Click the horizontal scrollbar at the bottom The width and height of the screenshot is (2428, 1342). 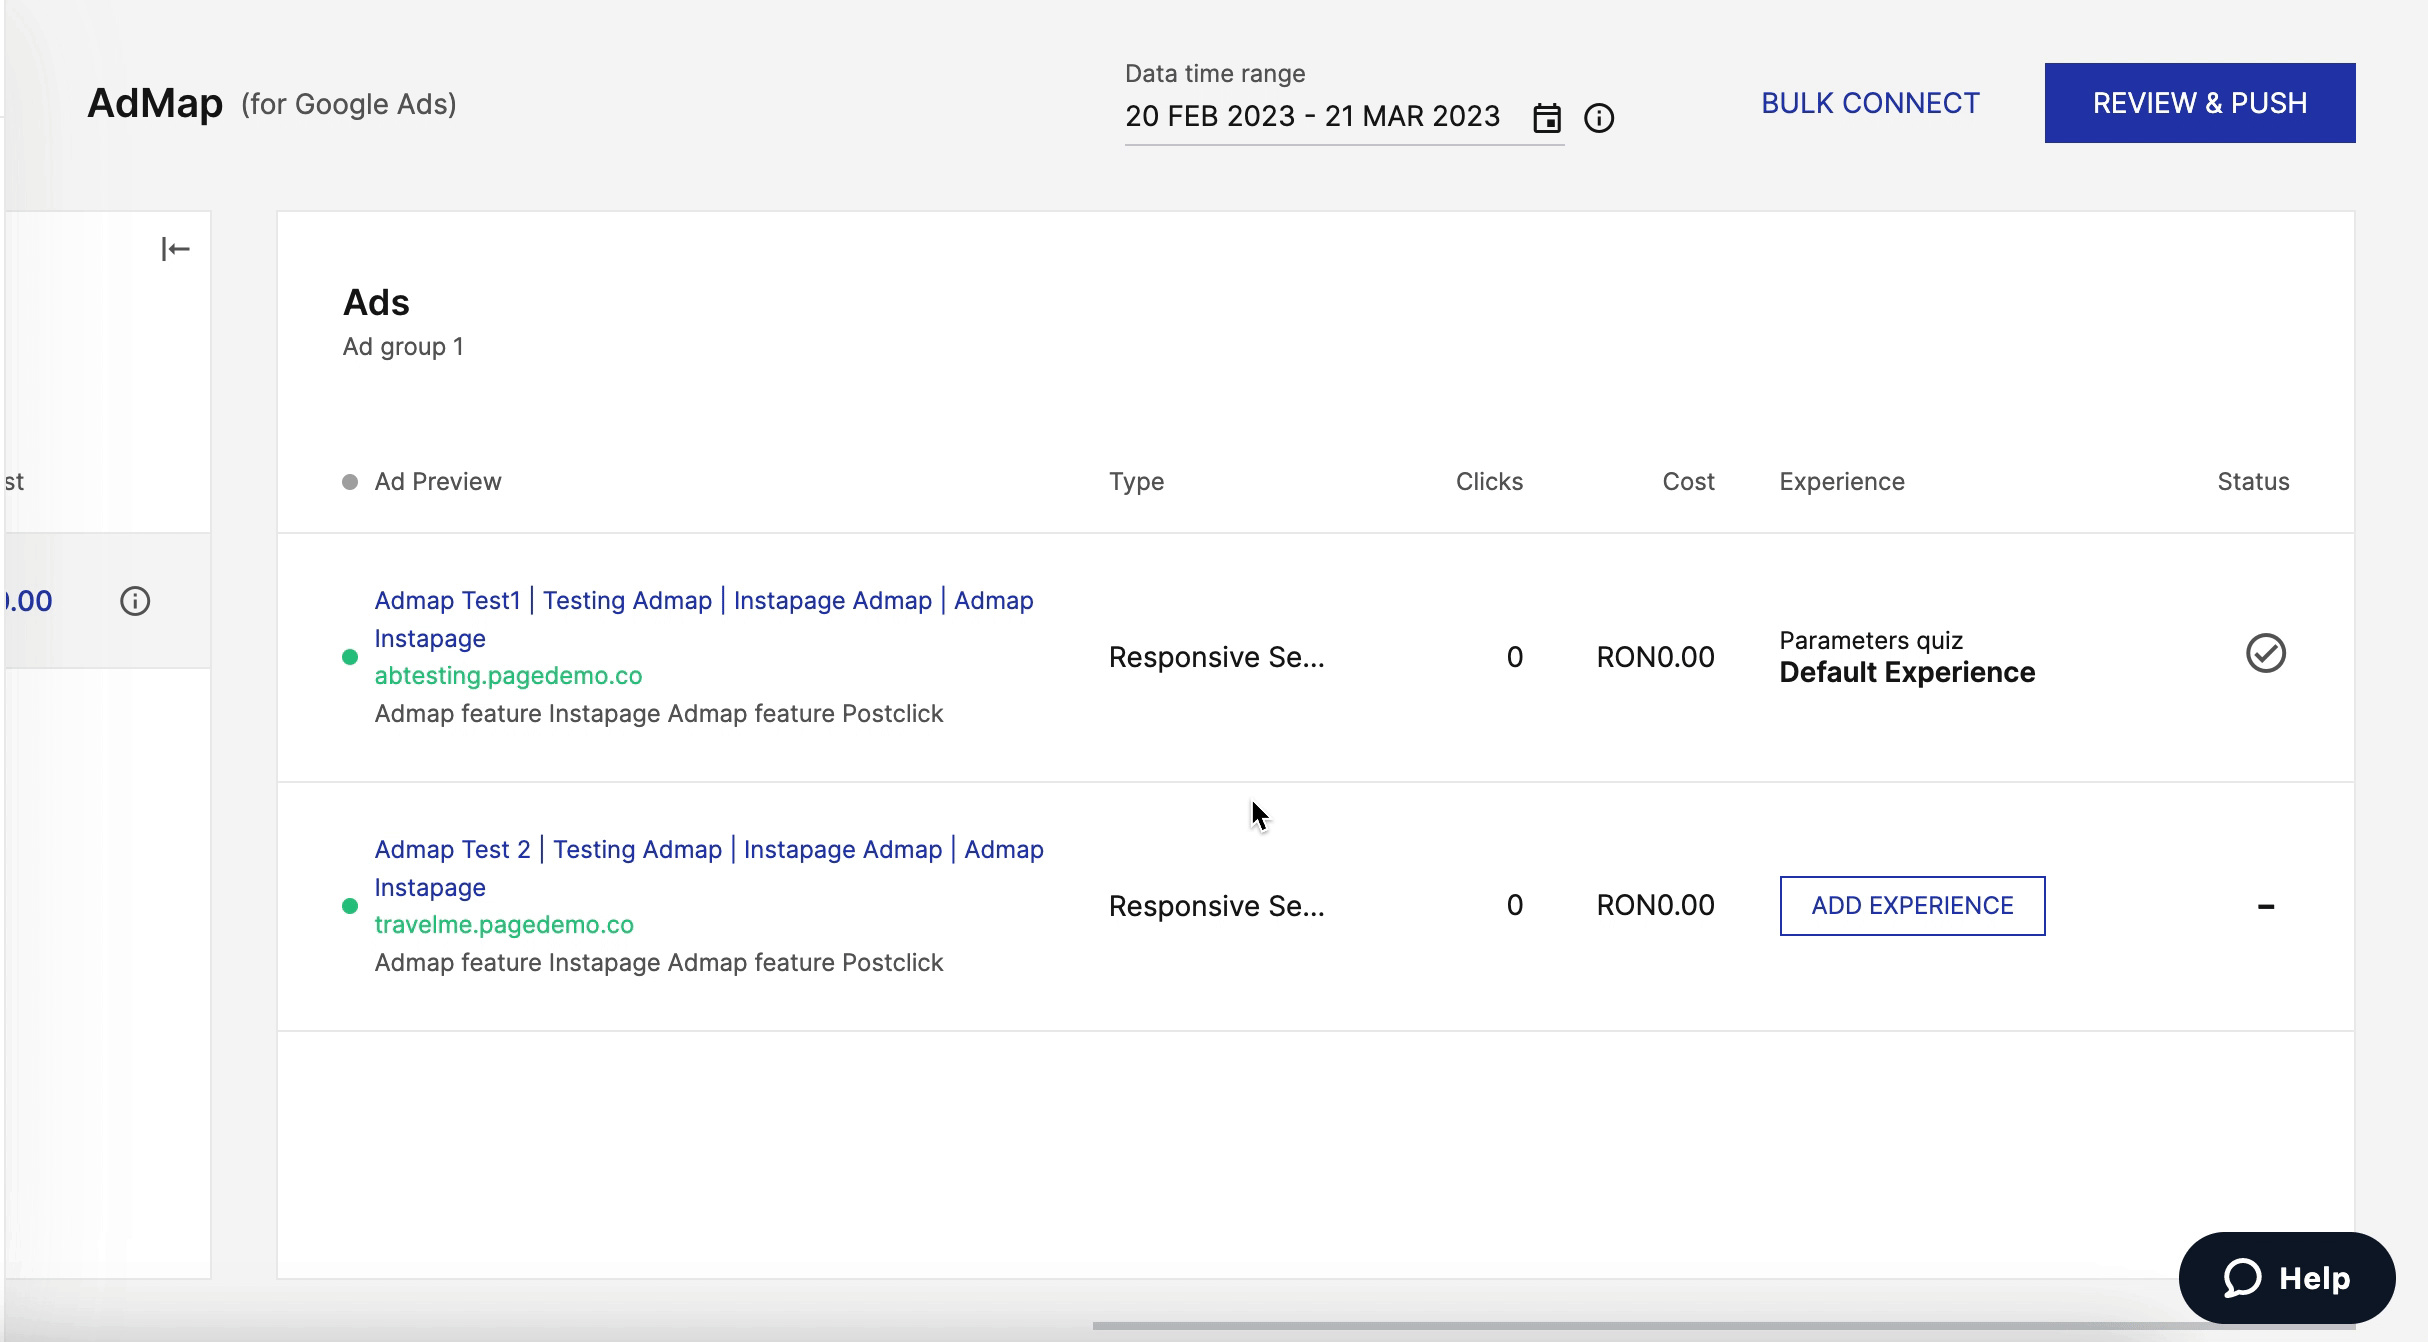[x=1650, y=1326]
